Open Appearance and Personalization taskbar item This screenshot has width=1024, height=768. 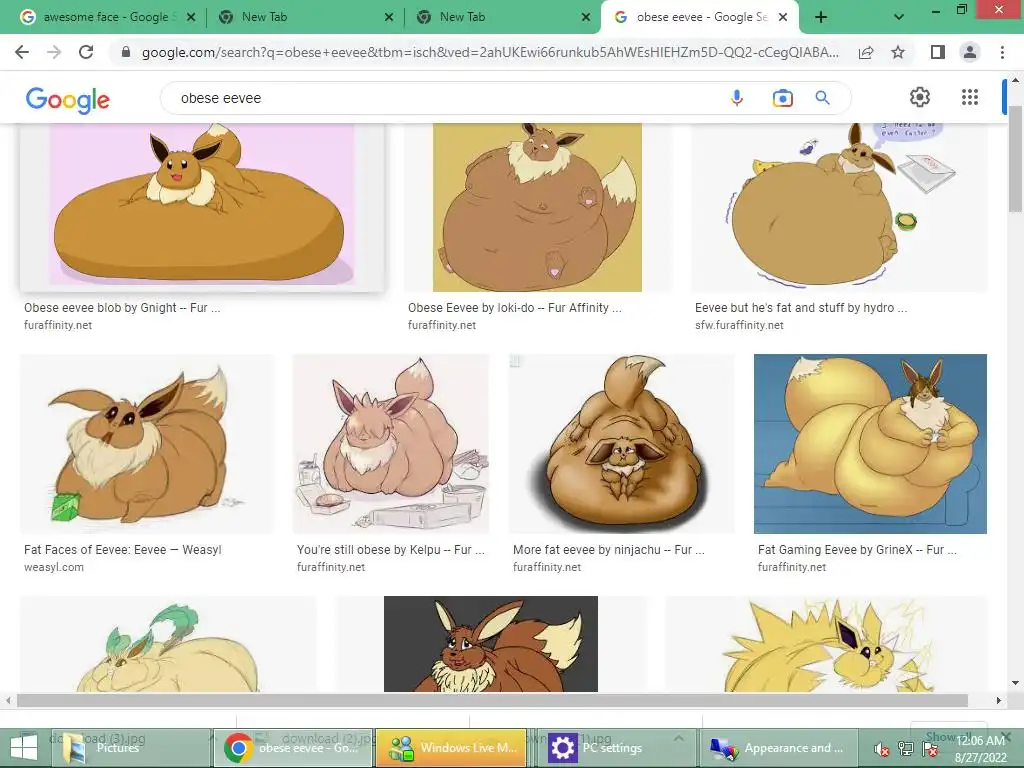[x=777, y=748]
